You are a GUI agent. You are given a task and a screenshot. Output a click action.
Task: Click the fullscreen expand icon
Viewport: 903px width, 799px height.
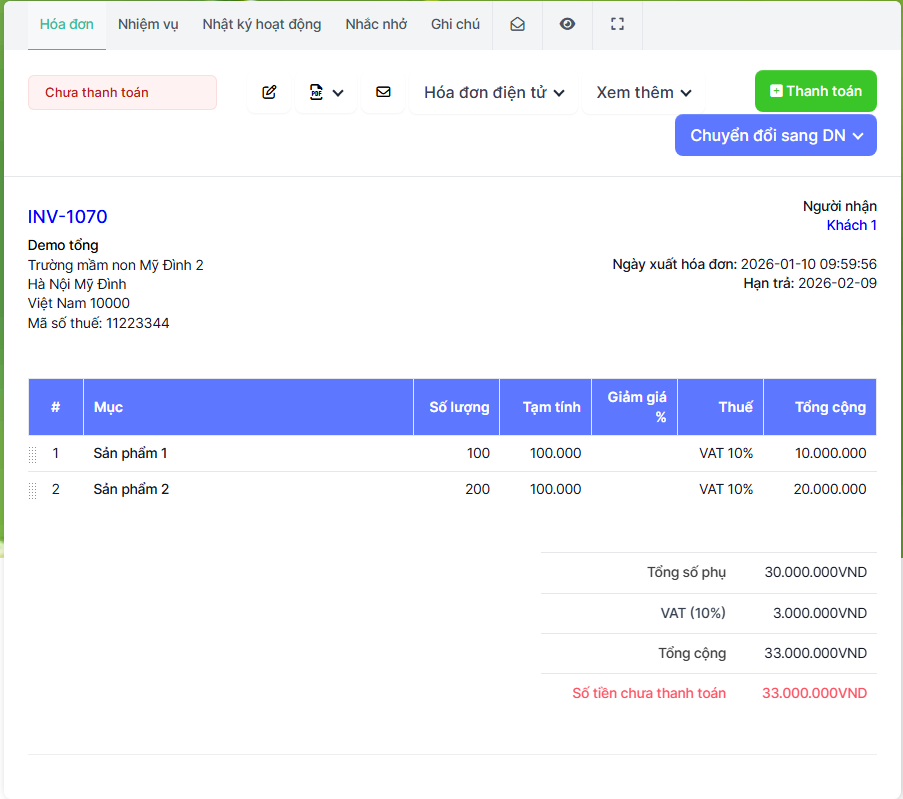point(617,24)
